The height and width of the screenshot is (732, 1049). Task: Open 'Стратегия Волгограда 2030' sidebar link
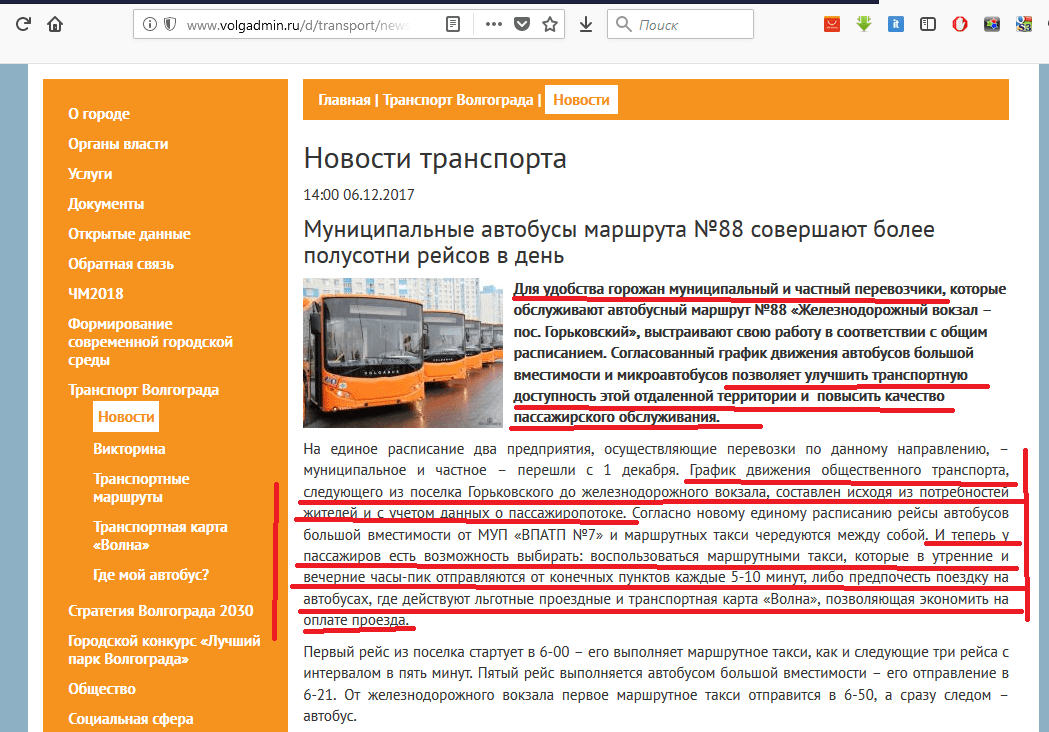[x=161, y=611]
